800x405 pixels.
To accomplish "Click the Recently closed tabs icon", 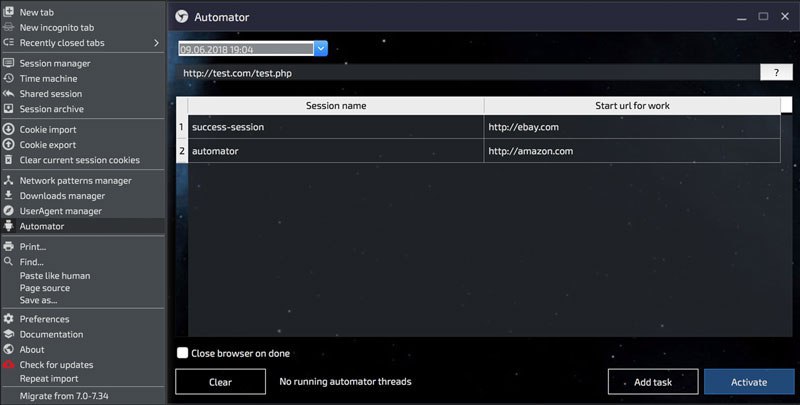I will point(8,42).
